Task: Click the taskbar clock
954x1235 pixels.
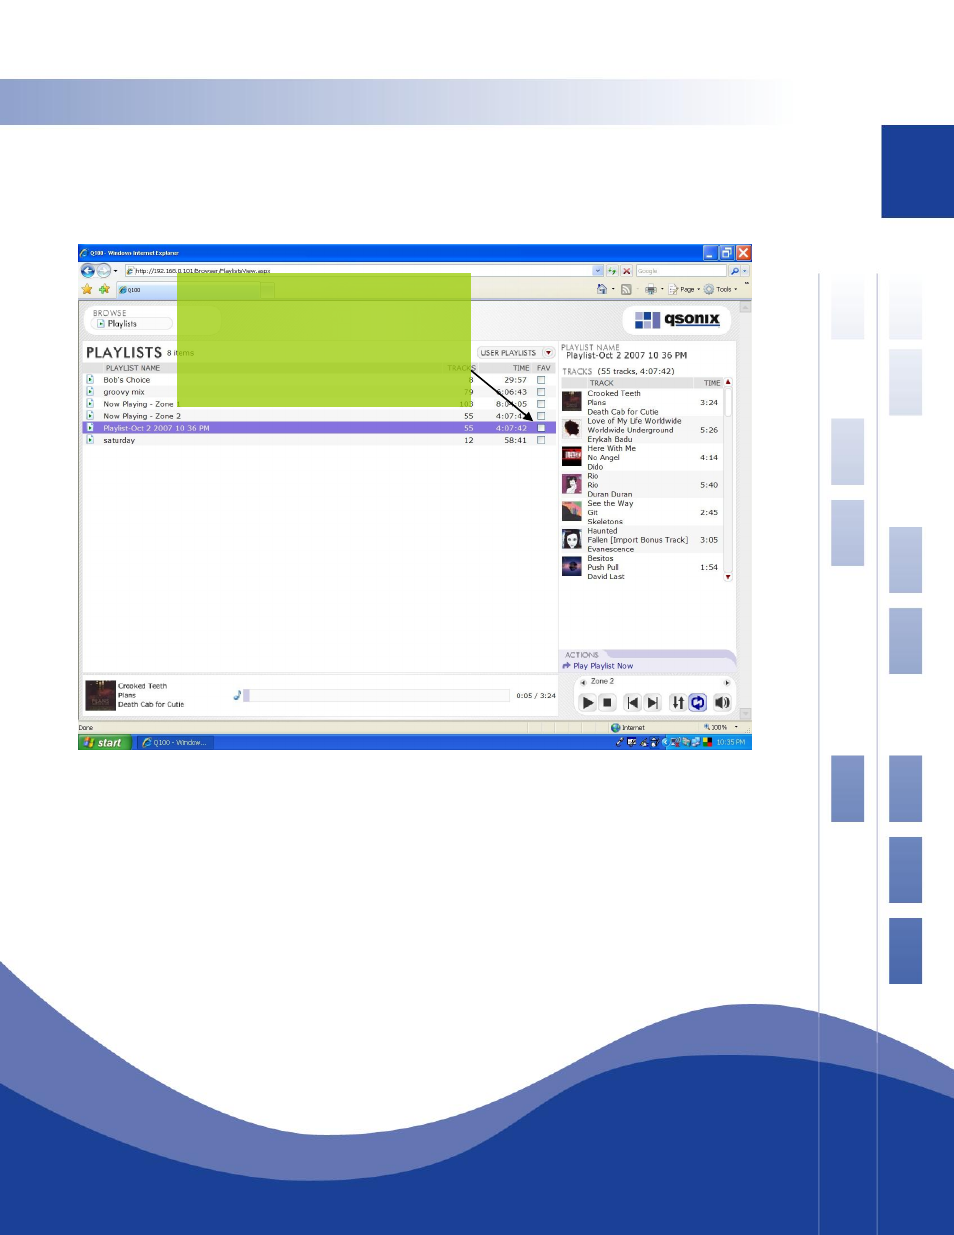Action: tap(731, 742)
